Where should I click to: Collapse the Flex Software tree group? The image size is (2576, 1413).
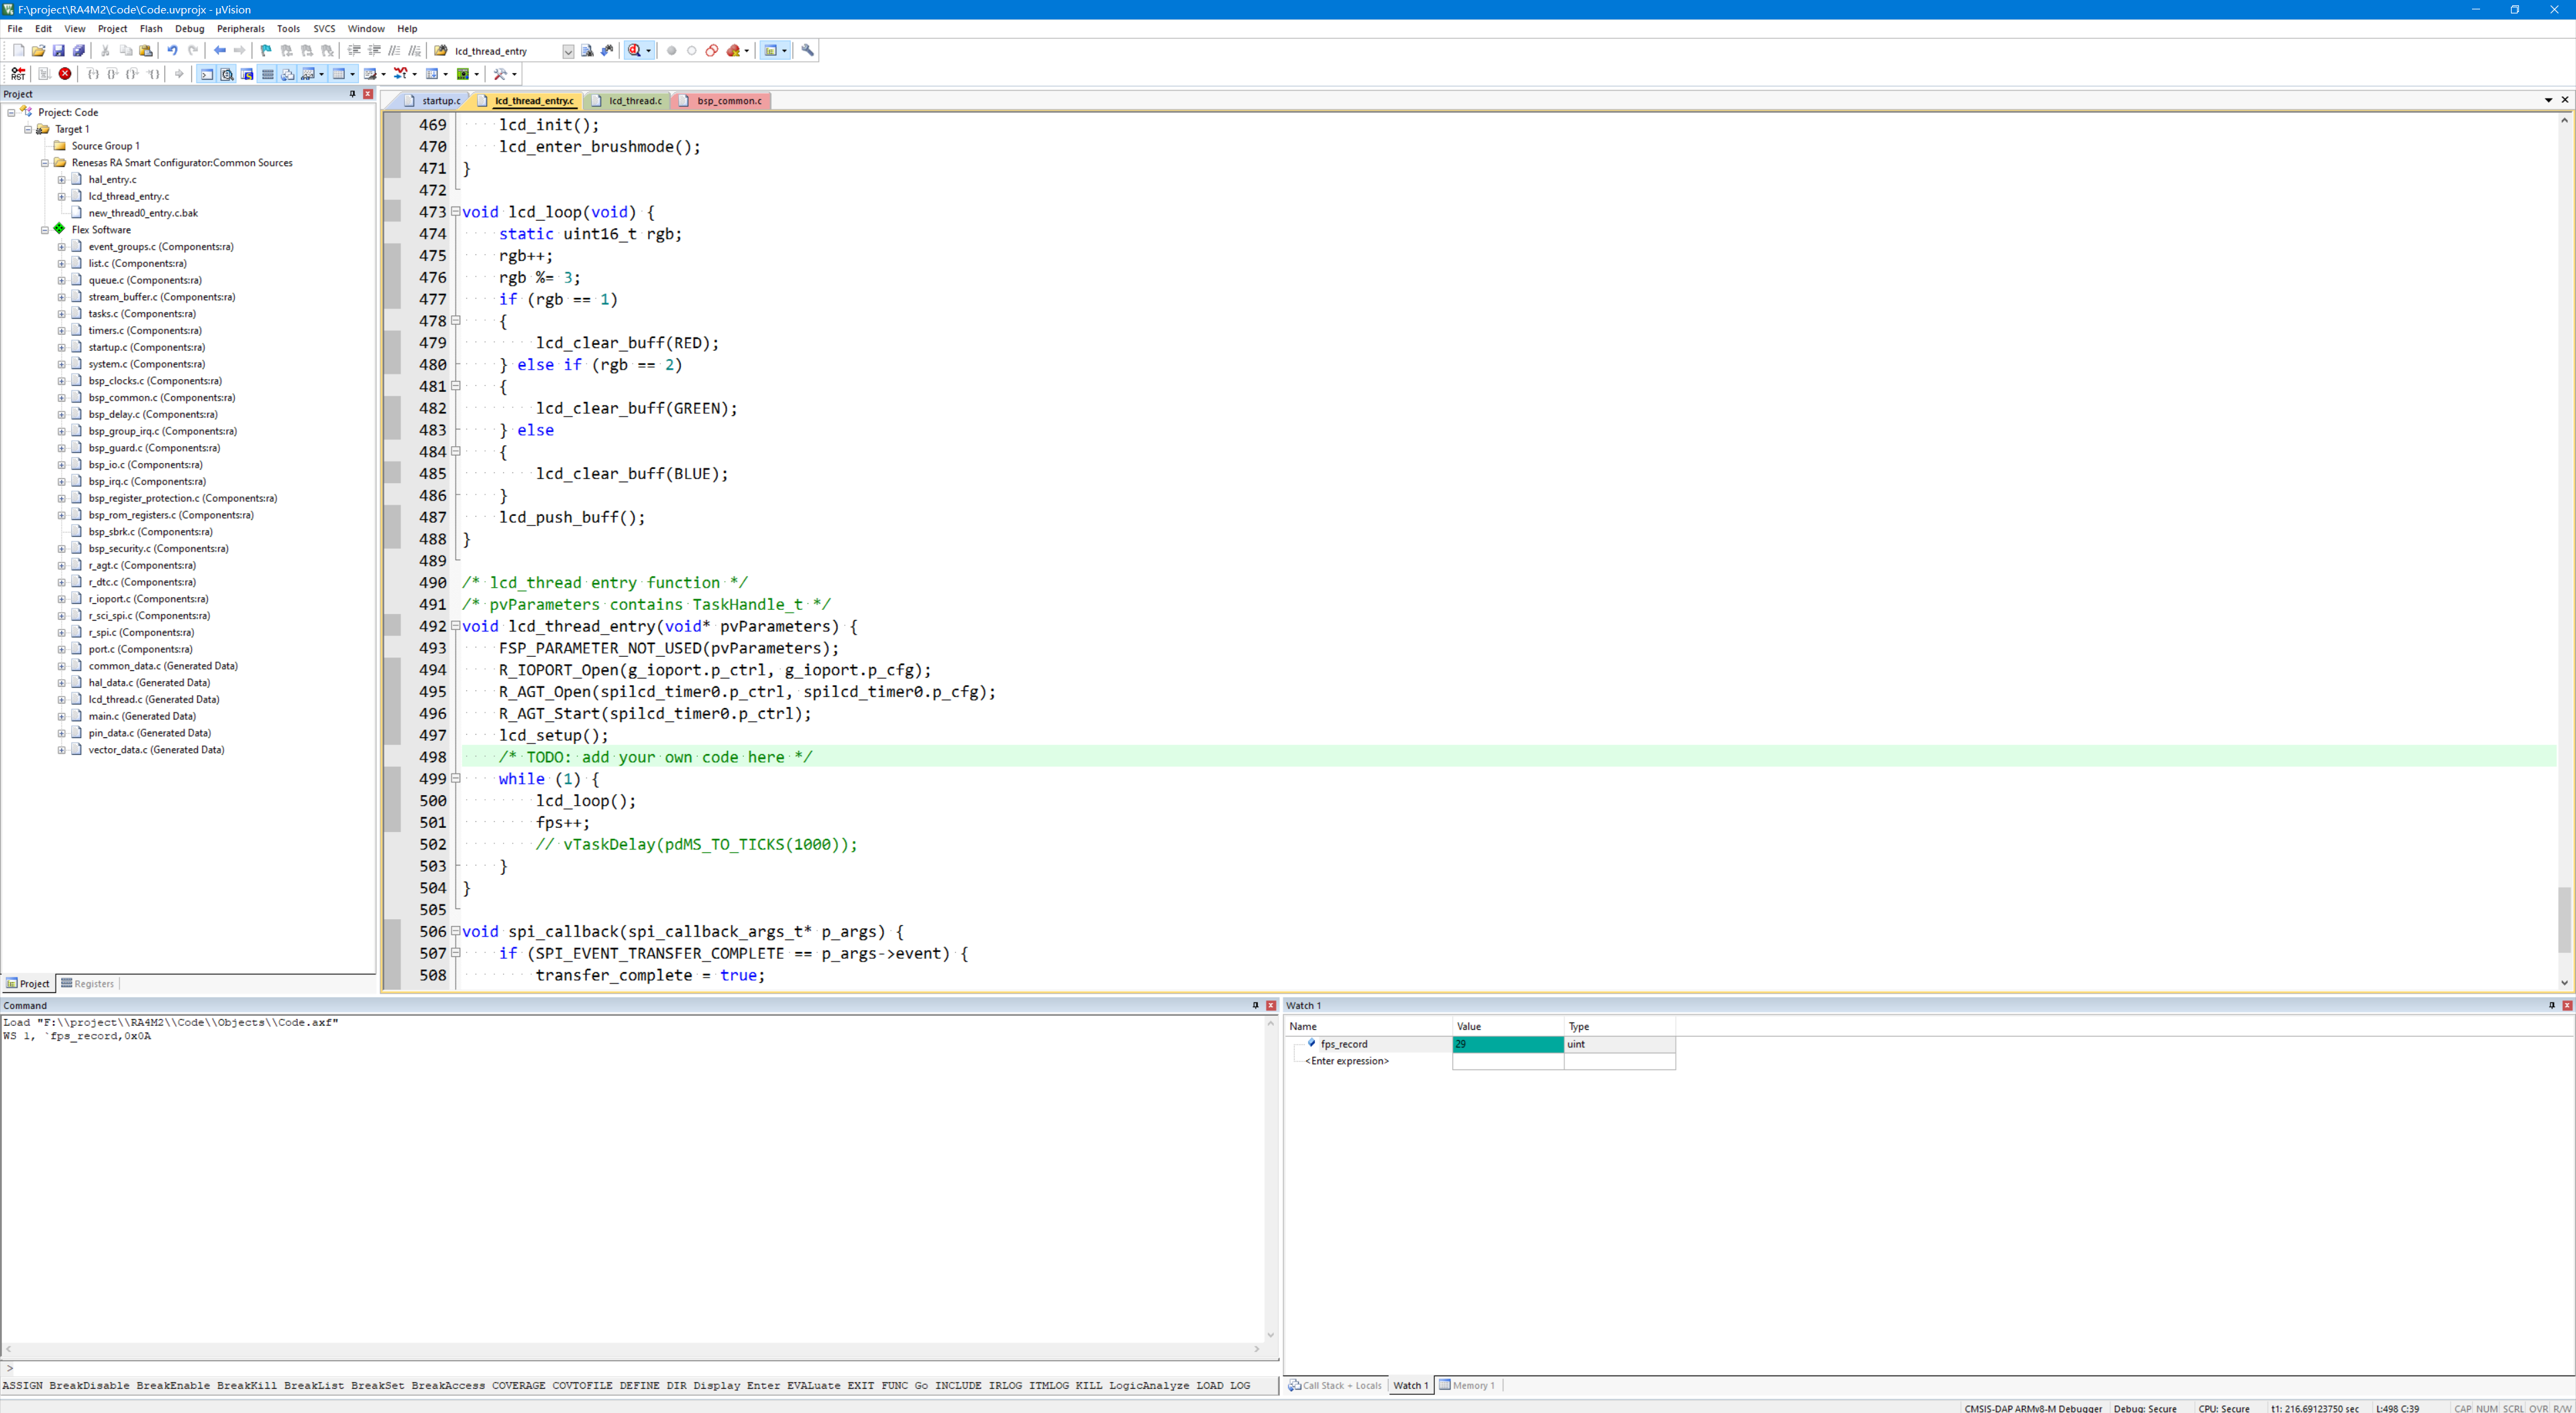point(45,230)
